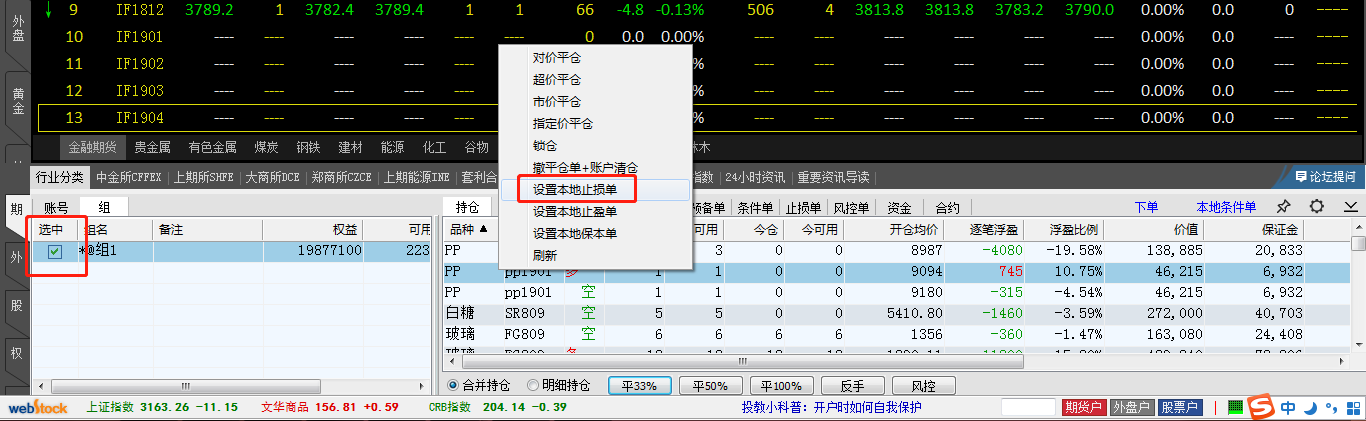Select the 明细持仓 radio button
Image resolution: width=1366 pixels, height=421 pixels.
tap(533, 385)
